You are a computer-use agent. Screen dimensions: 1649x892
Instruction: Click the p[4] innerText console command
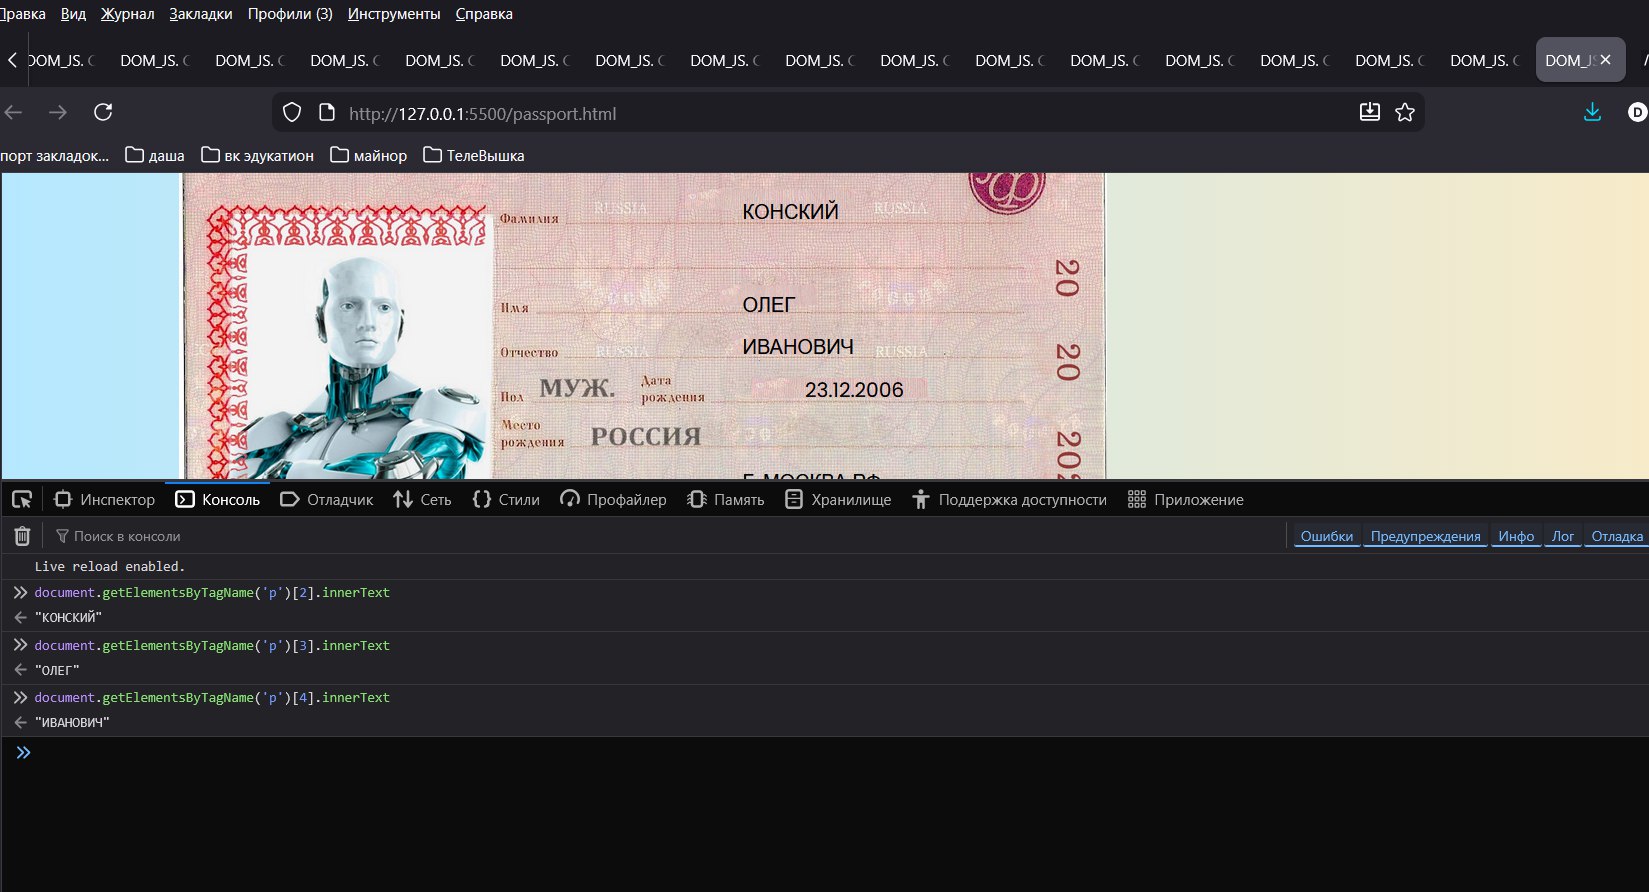click(212, 698)
